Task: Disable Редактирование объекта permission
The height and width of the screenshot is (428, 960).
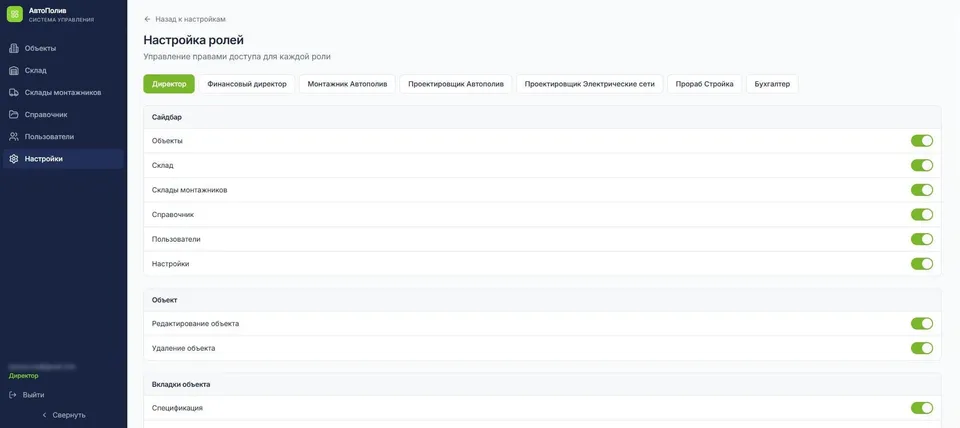Action: pyautogui.click(x=921, y=323)
